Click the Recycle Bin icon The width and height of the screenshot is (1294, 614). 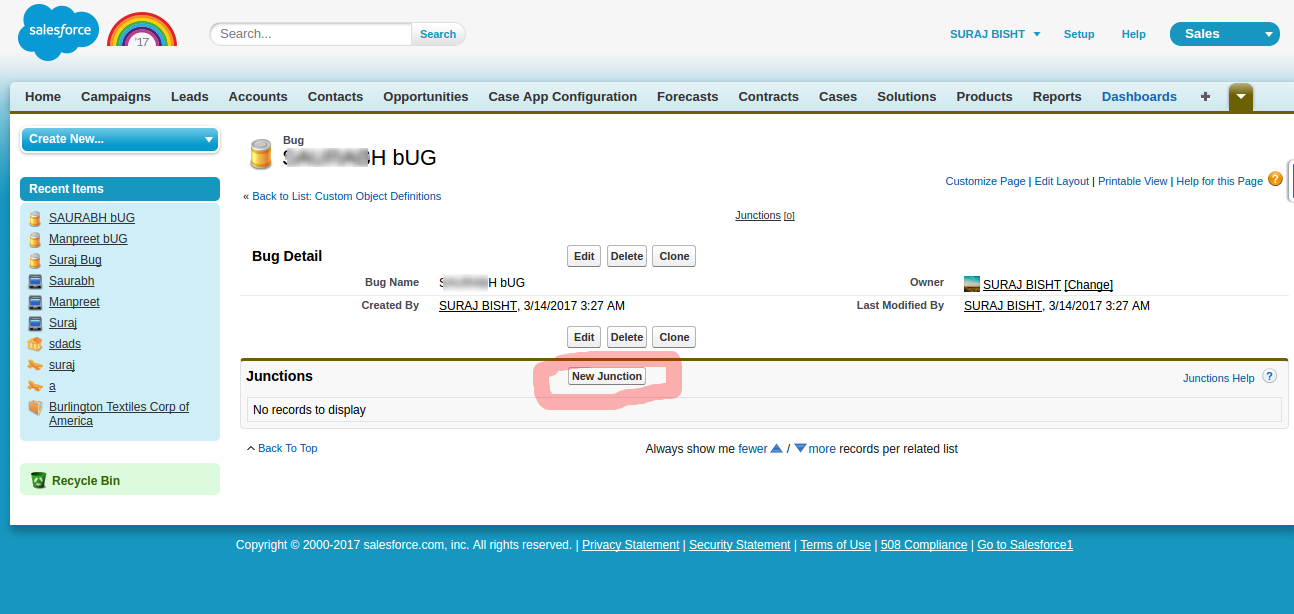(39, 481)
